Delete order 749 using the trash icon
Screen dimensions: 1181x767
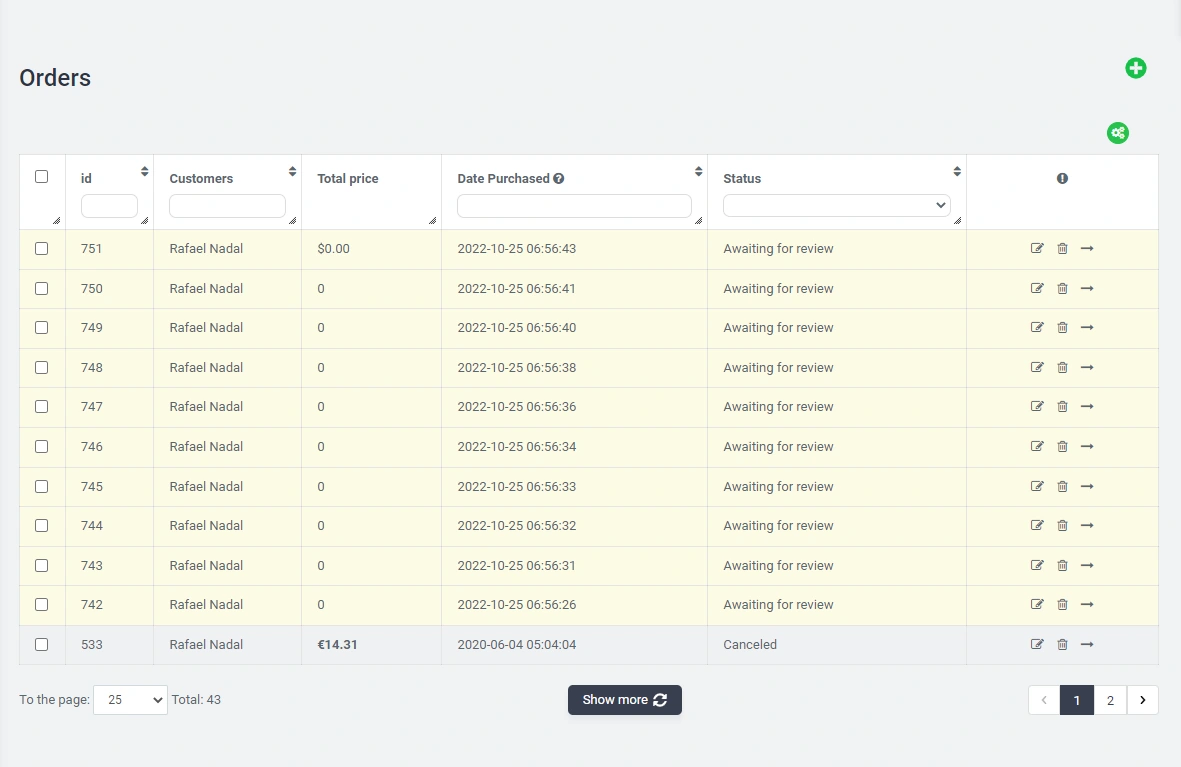(1062, 328)
